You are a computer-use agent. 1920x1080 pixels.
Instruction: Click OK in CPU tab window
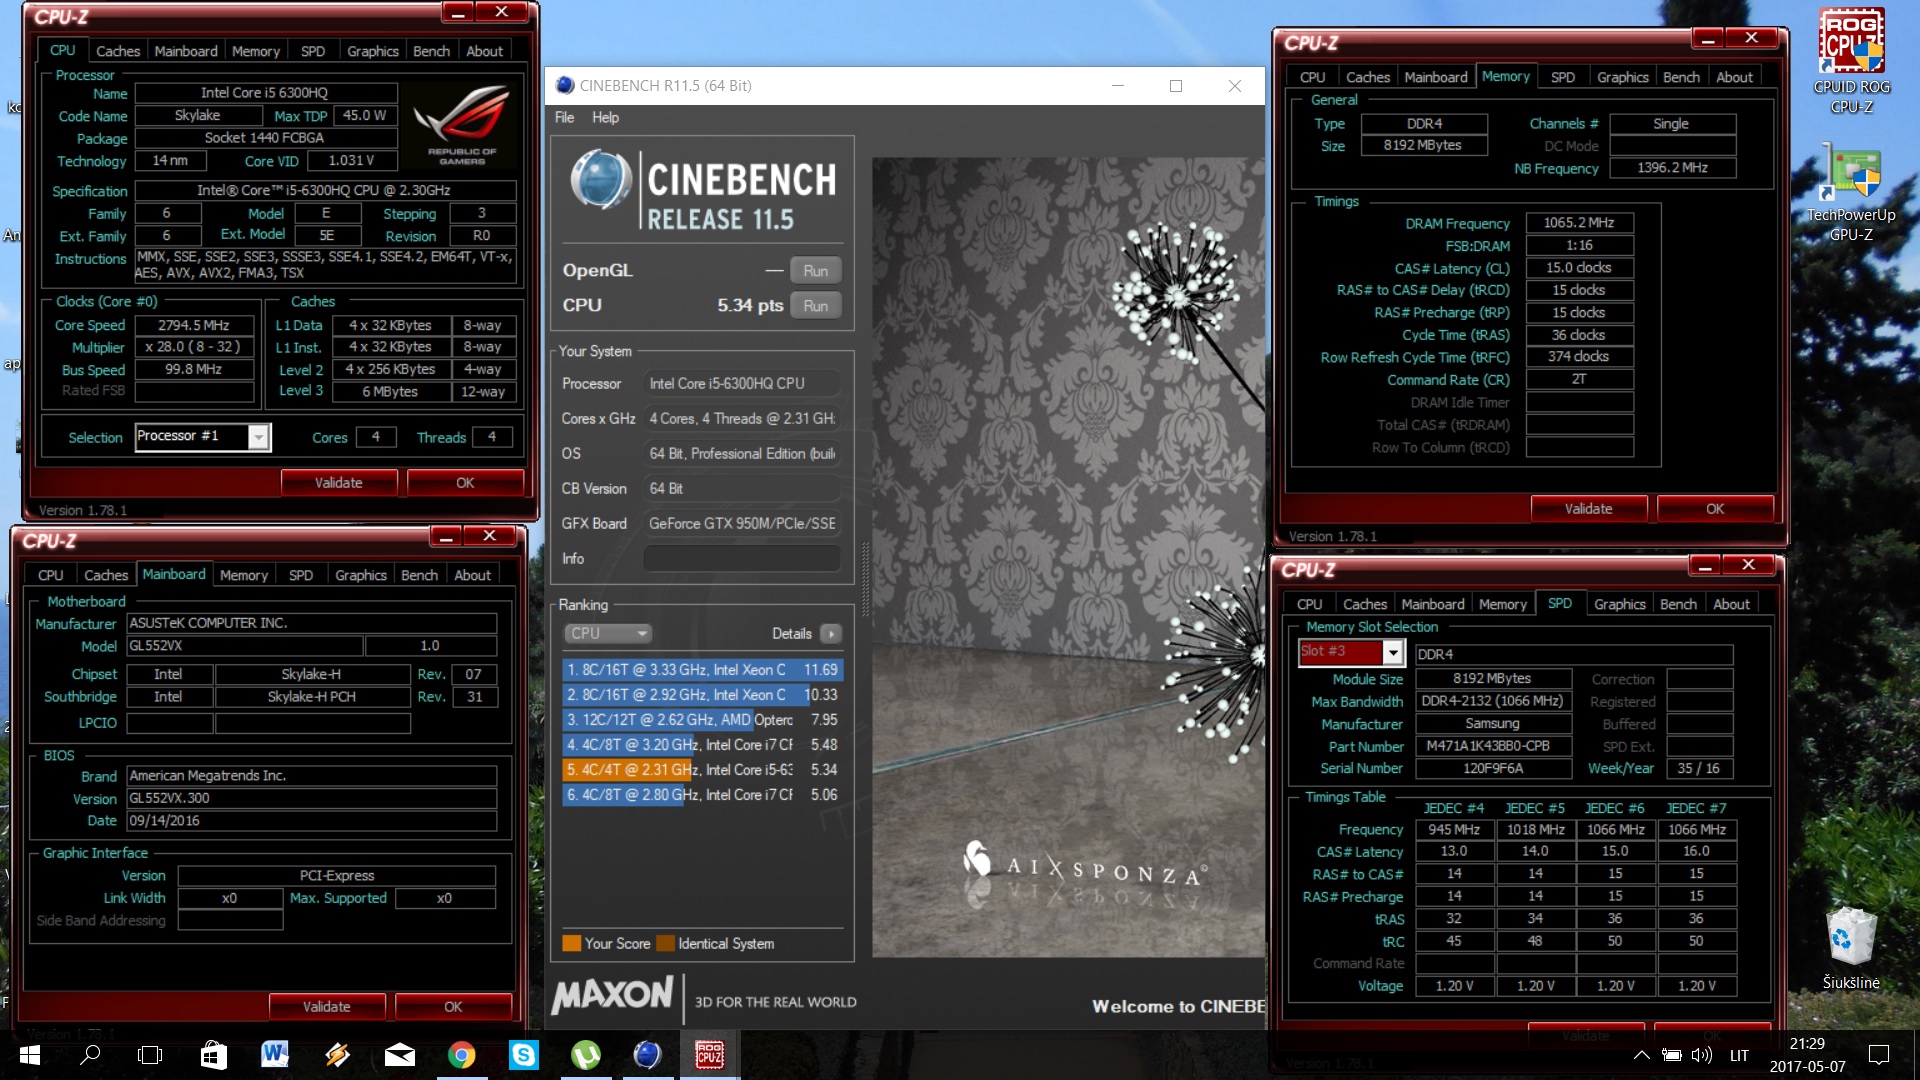pos(465,483)
